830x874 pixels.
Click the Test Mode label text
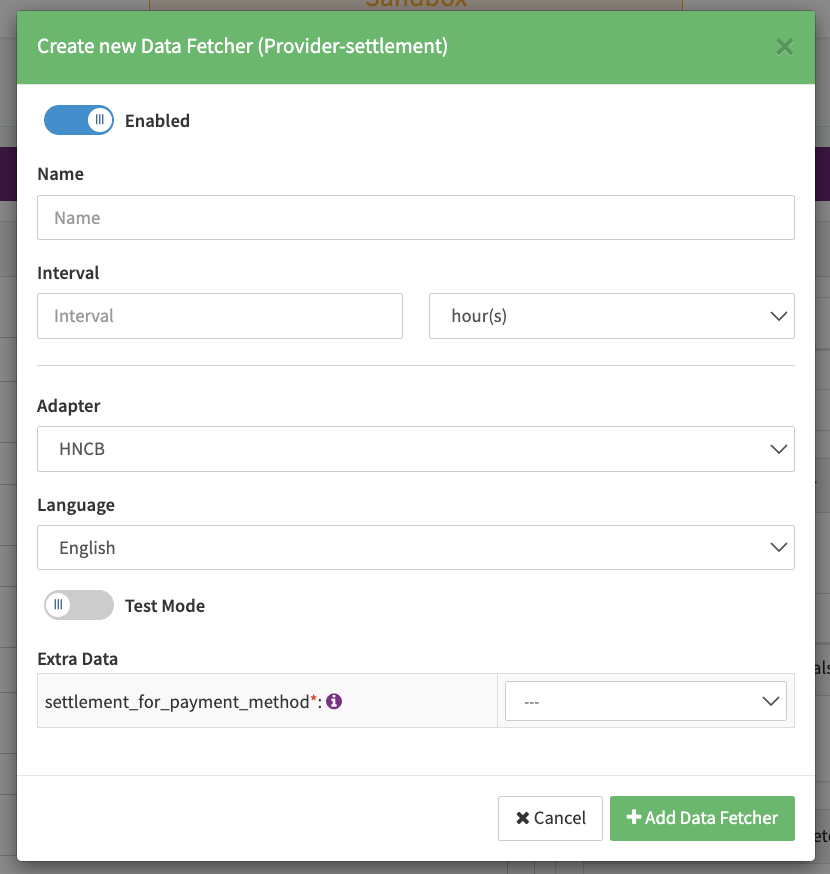(x=165, y=606)
